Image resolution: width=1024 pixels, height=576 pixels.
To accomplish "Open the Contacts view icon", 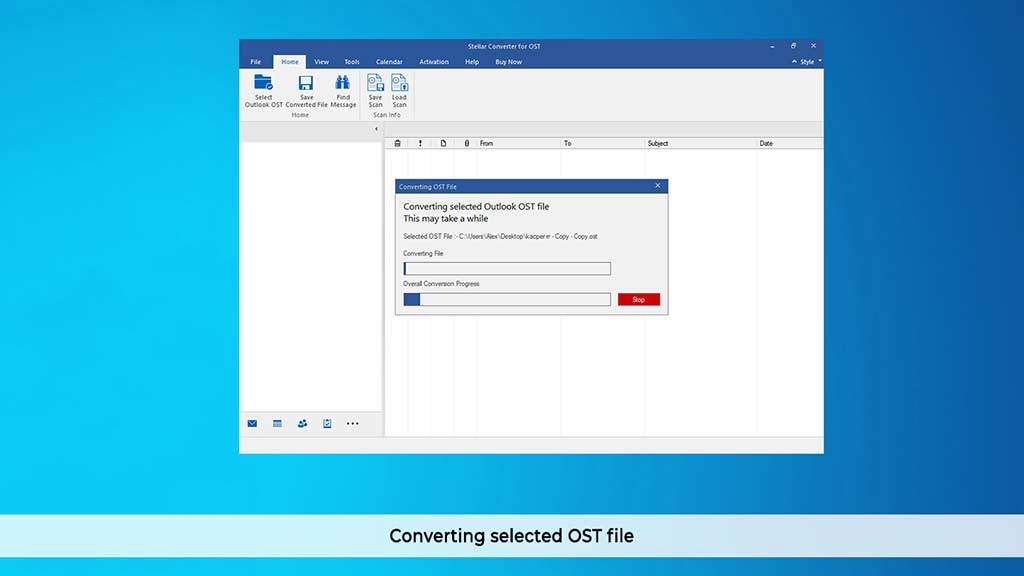I will pyautogui.click(x=302, y=423).
